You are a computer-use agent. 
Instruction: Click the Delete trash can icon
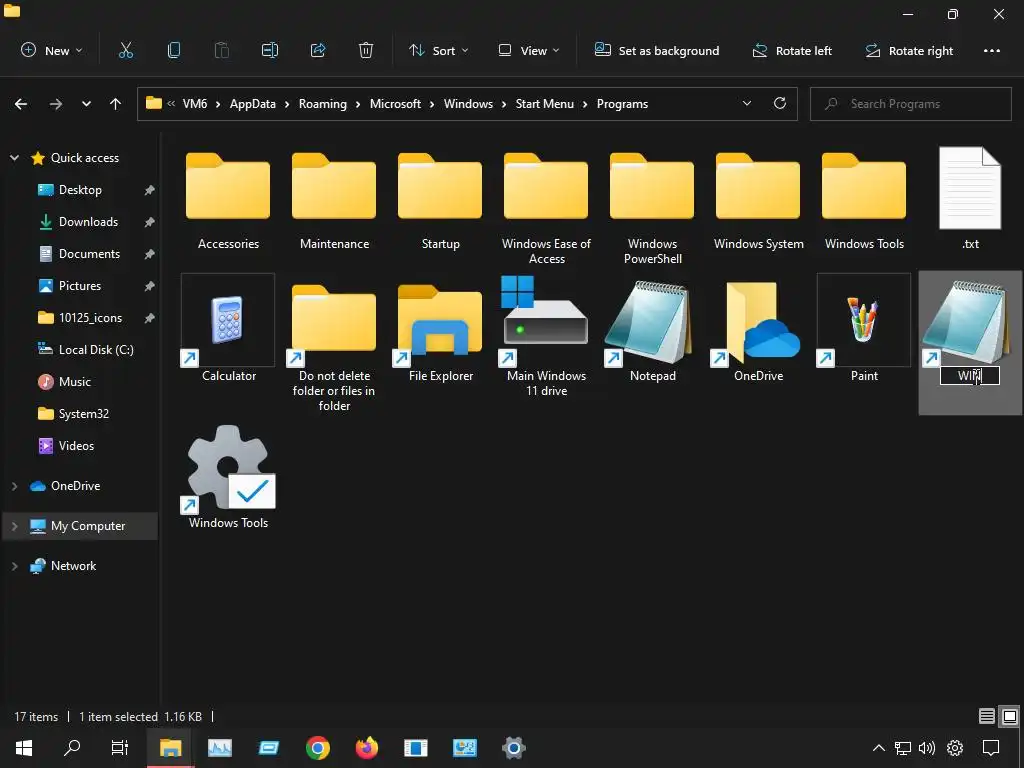pos(366,50)
